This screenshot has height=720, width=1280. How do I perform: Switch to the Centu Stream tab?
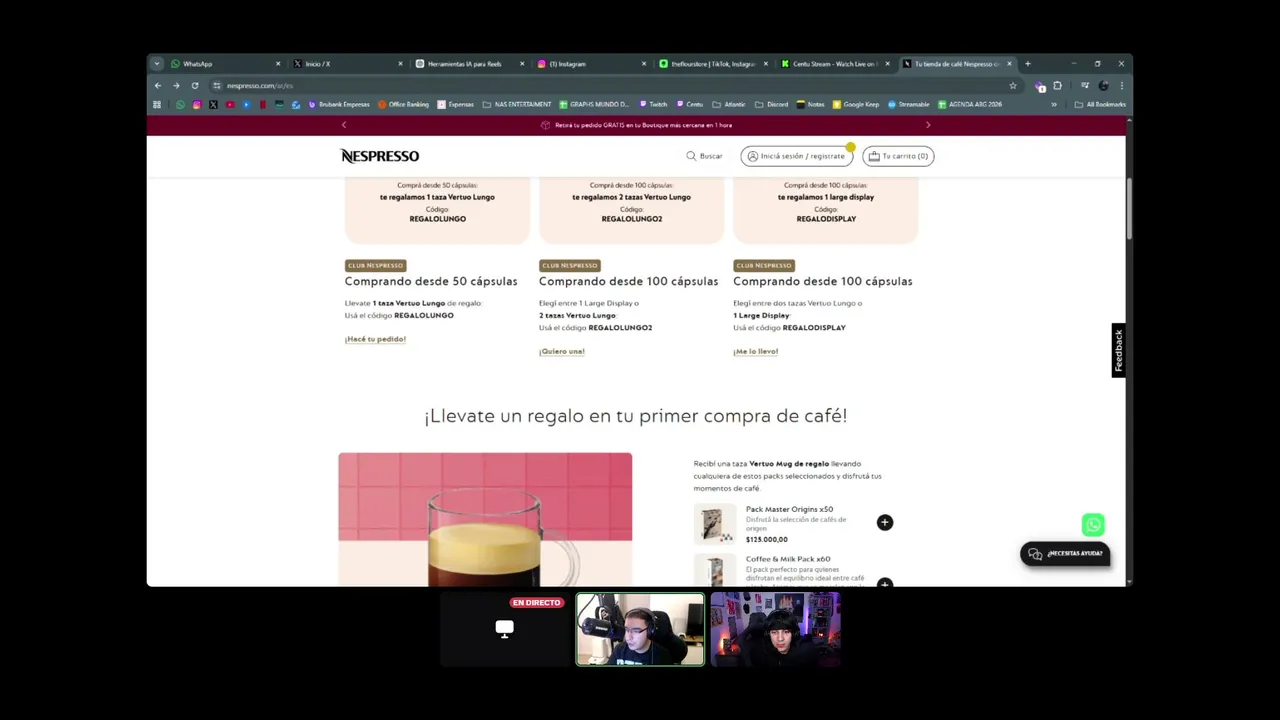click(833, 64)
